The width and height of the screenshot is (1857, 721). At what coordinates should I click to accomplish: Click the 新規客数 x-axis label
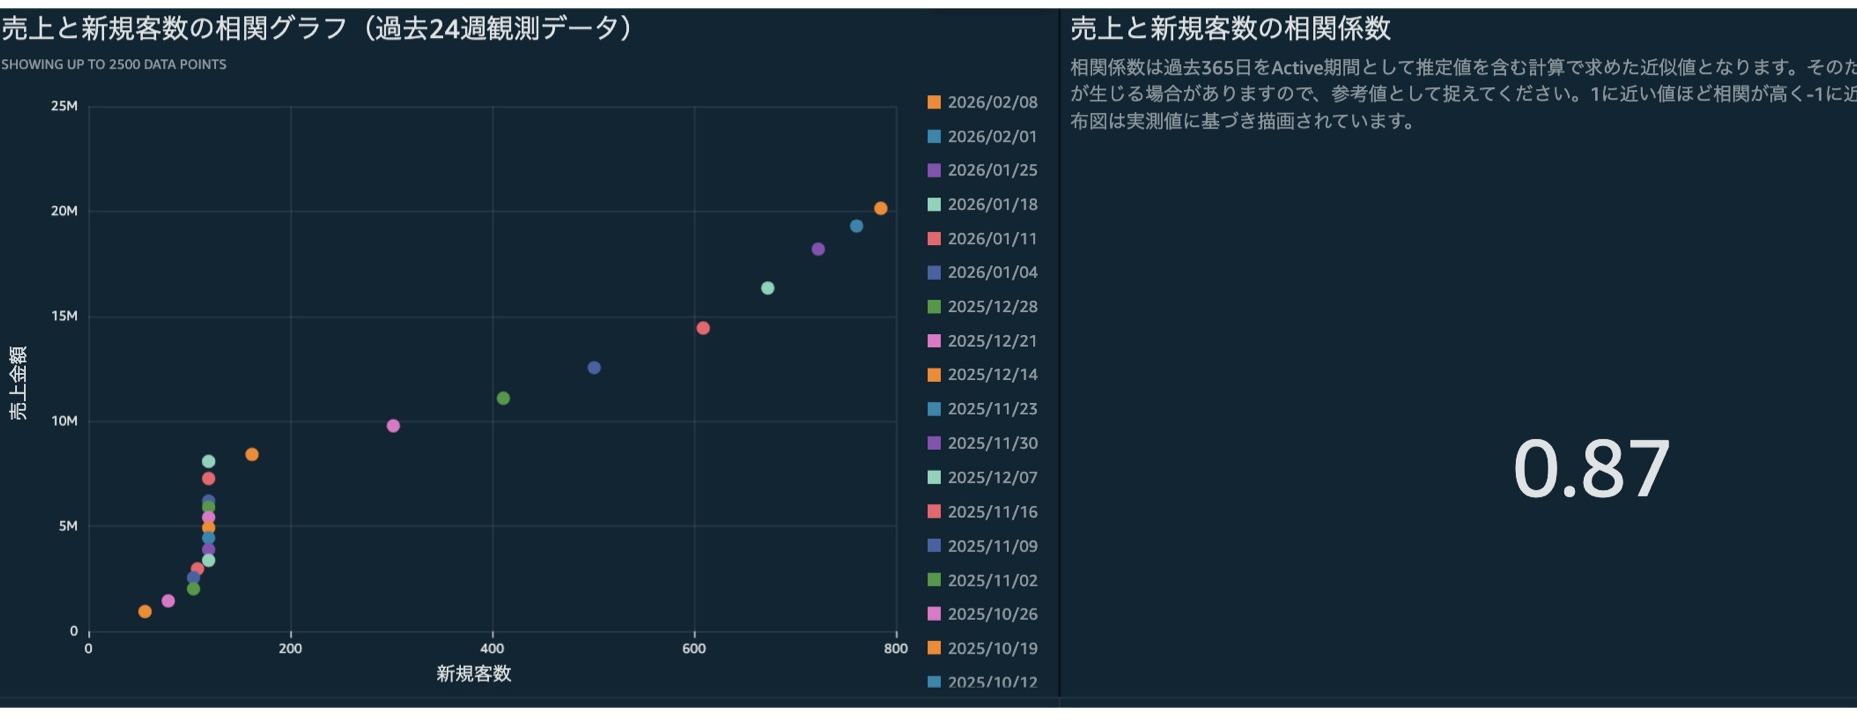(473, 674)
